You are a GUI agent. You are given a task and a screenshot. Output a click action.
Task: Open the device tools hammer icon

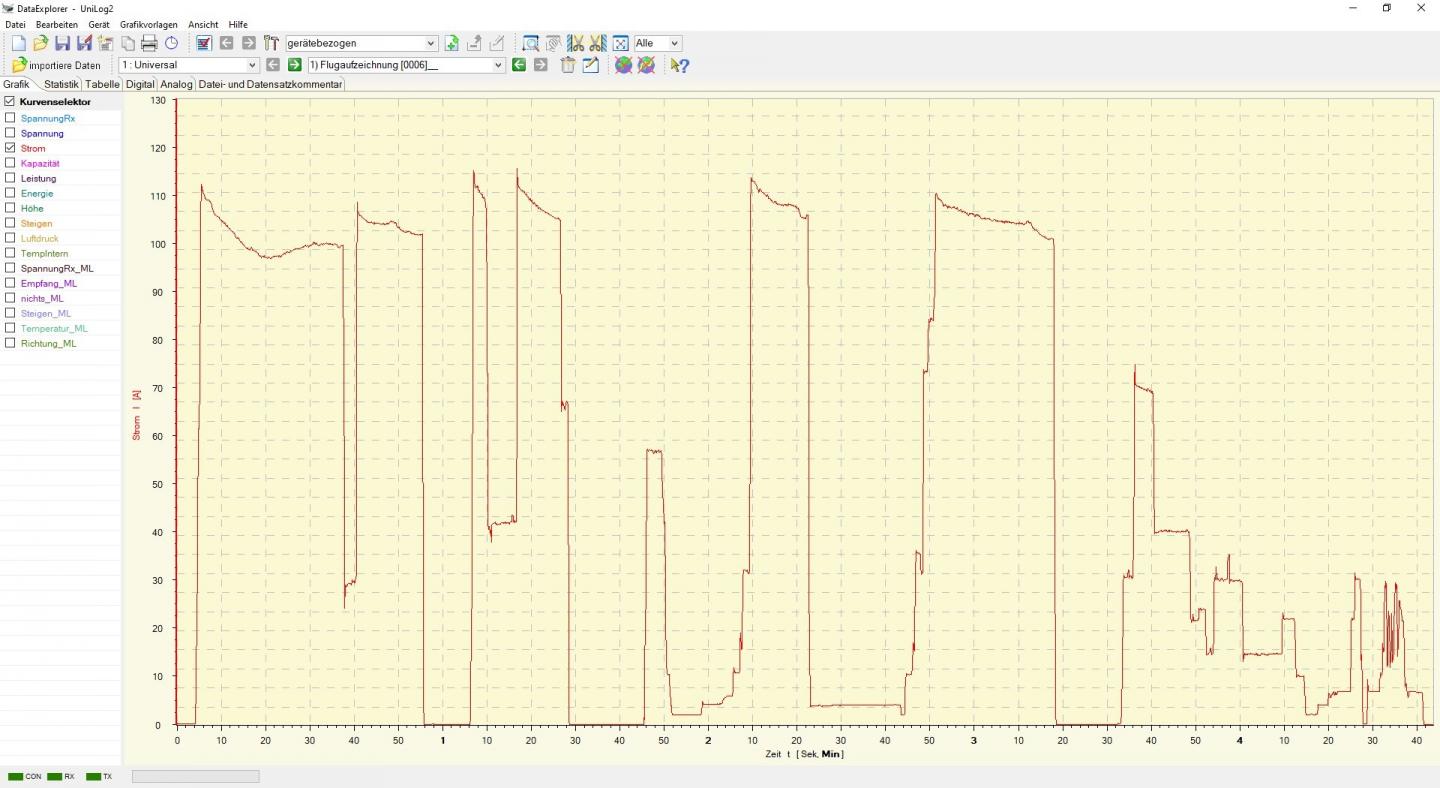click(271, 43)
